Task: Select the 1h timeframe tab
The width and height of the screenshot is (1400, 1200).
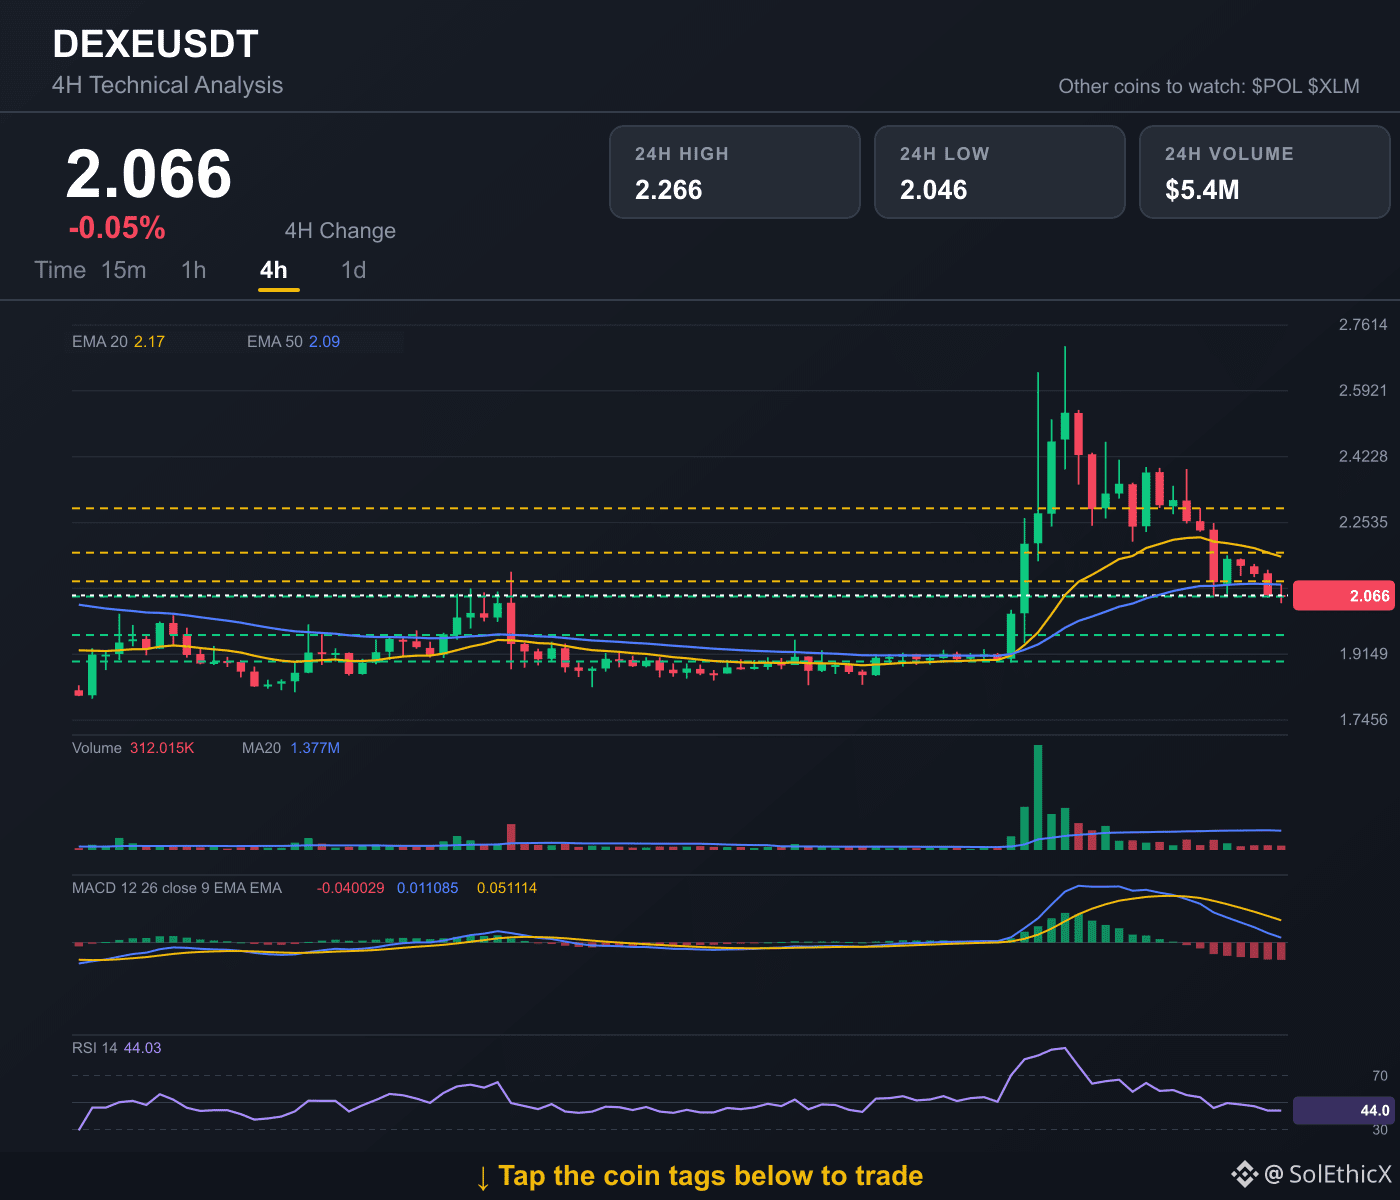Action: coord(194,270)
